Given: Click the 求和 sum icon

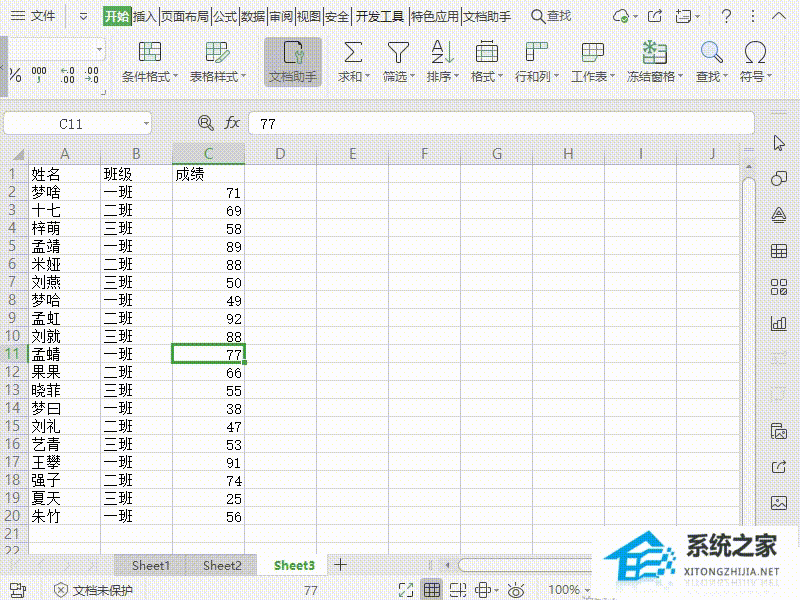Looking at the screenshot, I should (x=353, y=52).
